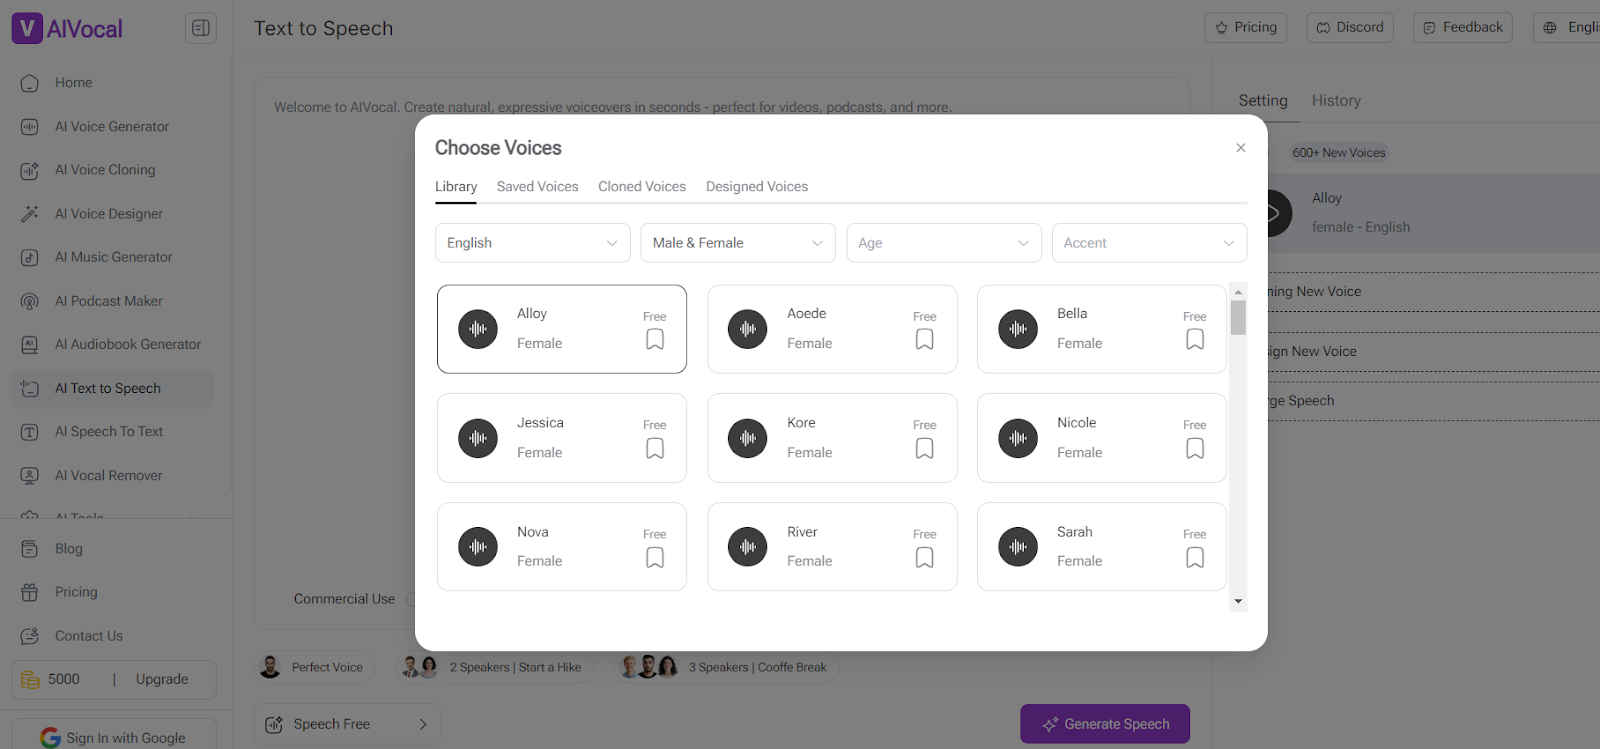
Task: Toggle bookmark on the River voice
Action: [924, 558]
